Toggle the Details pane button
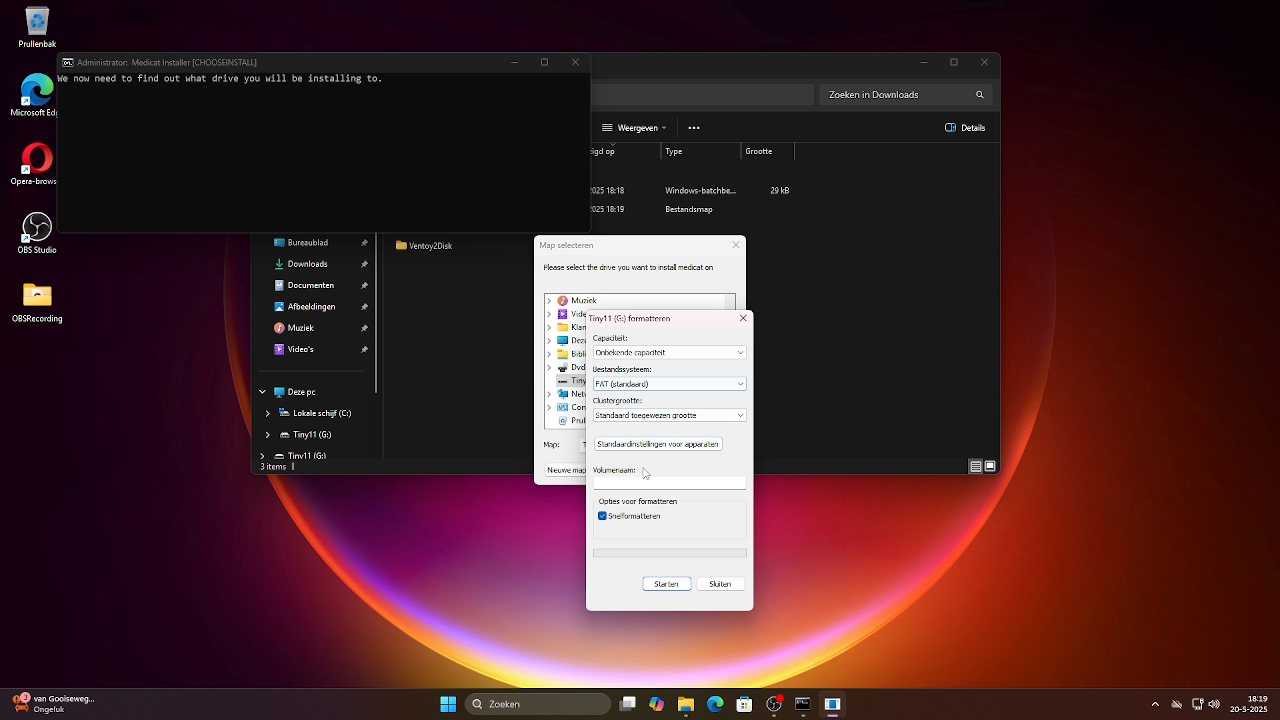Screen dimensions: 1280x720 point(965,128)
